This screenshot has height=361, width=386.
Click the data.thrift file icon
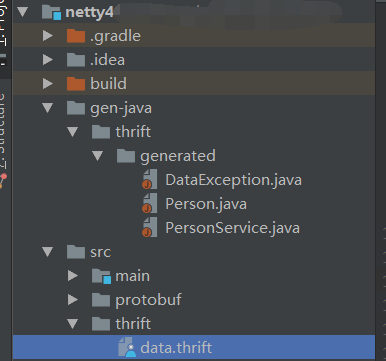click(x=127, y=347)
